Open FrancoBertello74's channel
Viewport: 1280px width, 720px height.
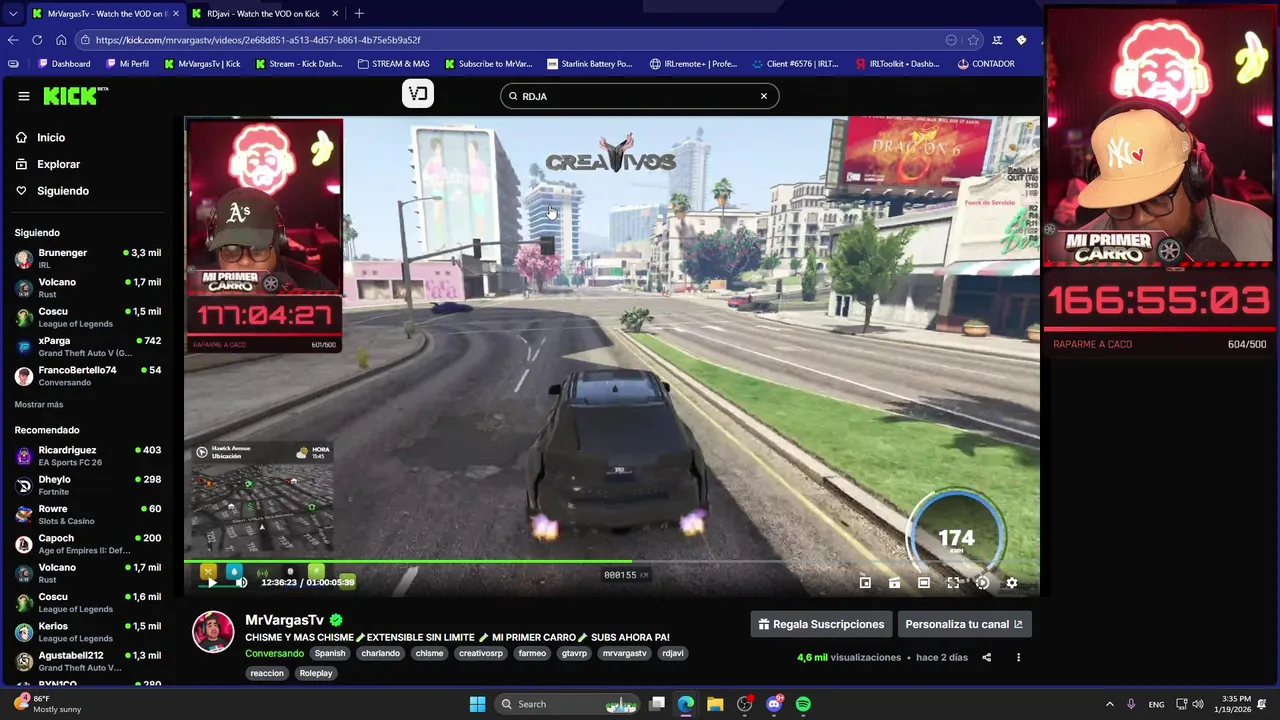(88, 375)
